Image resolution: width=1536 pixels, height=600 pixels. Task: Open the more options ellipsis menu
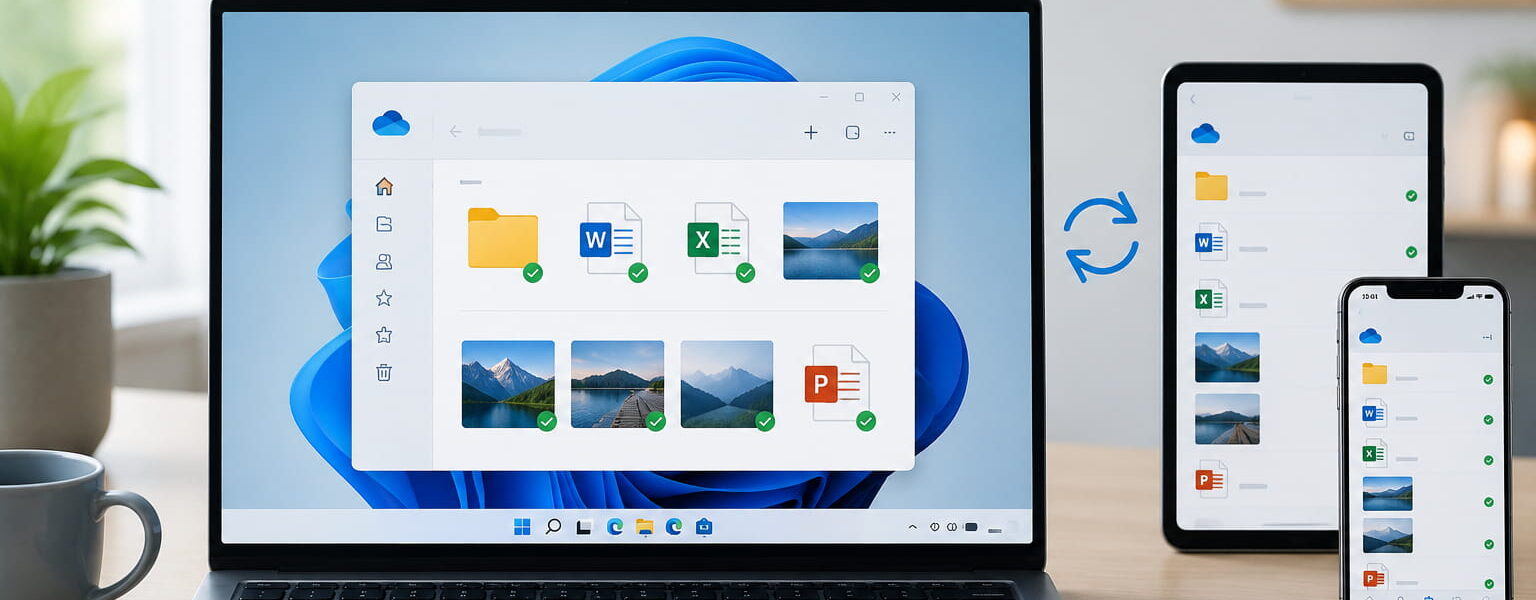[890, 132]
